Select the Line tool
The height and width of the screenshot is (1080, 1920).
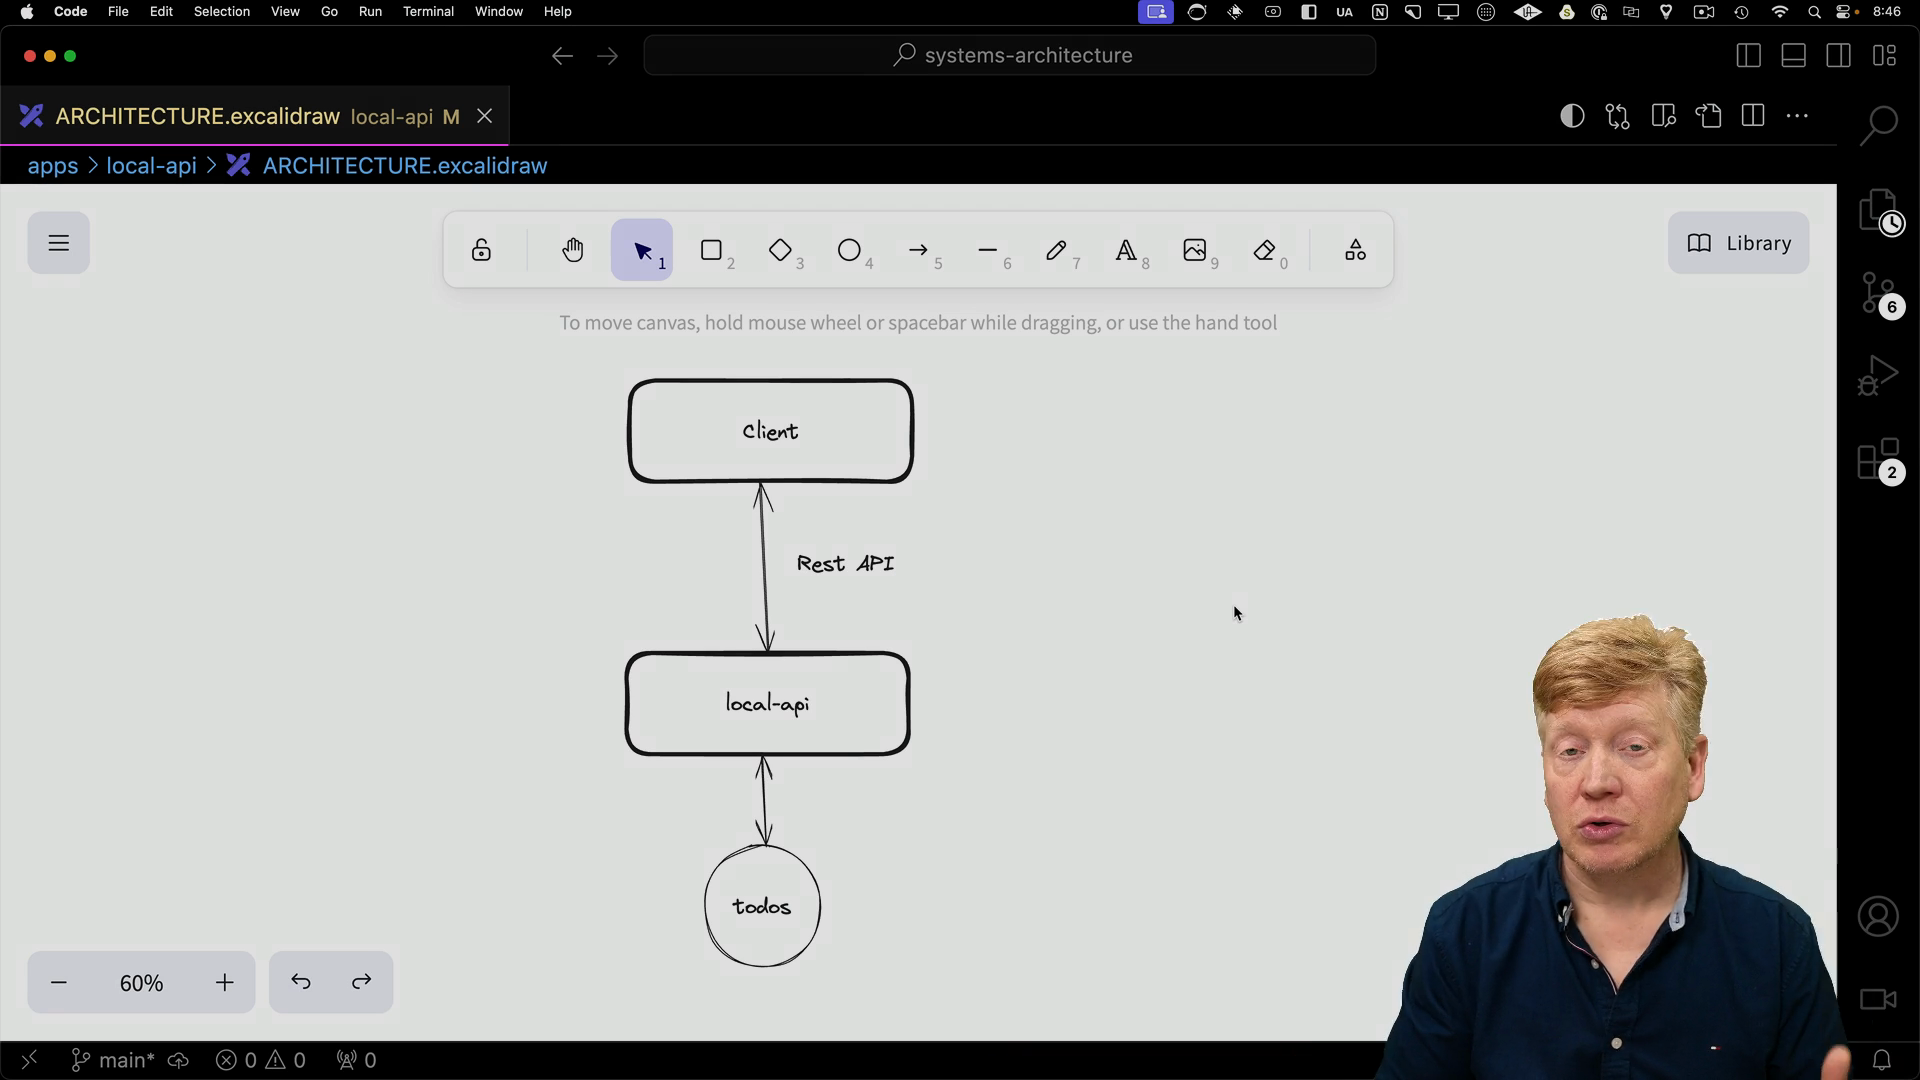tap(988, 250)
